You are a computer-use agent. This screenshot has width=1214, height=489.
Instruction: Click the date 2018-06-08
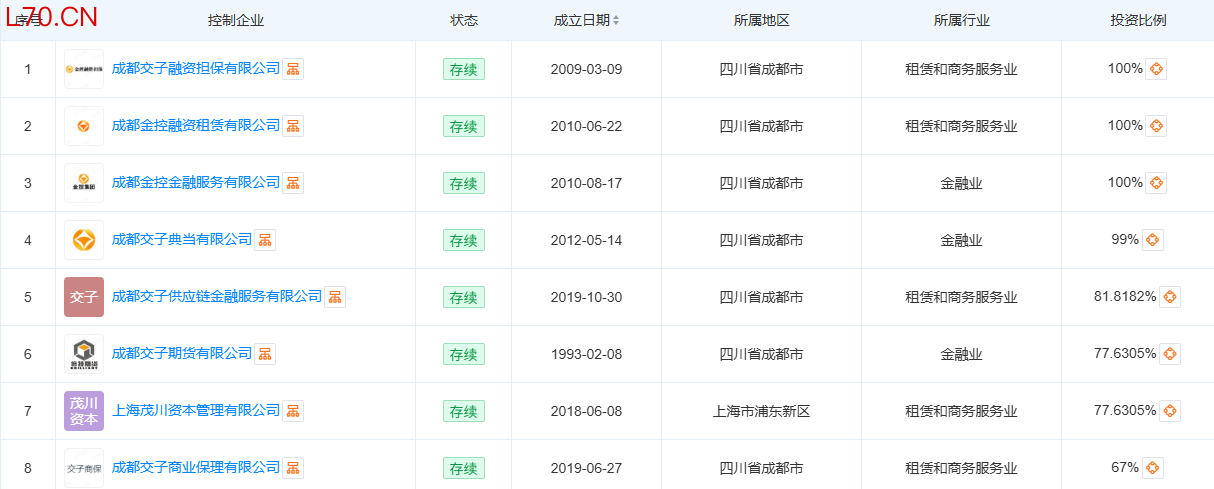[x=586, y=411]
